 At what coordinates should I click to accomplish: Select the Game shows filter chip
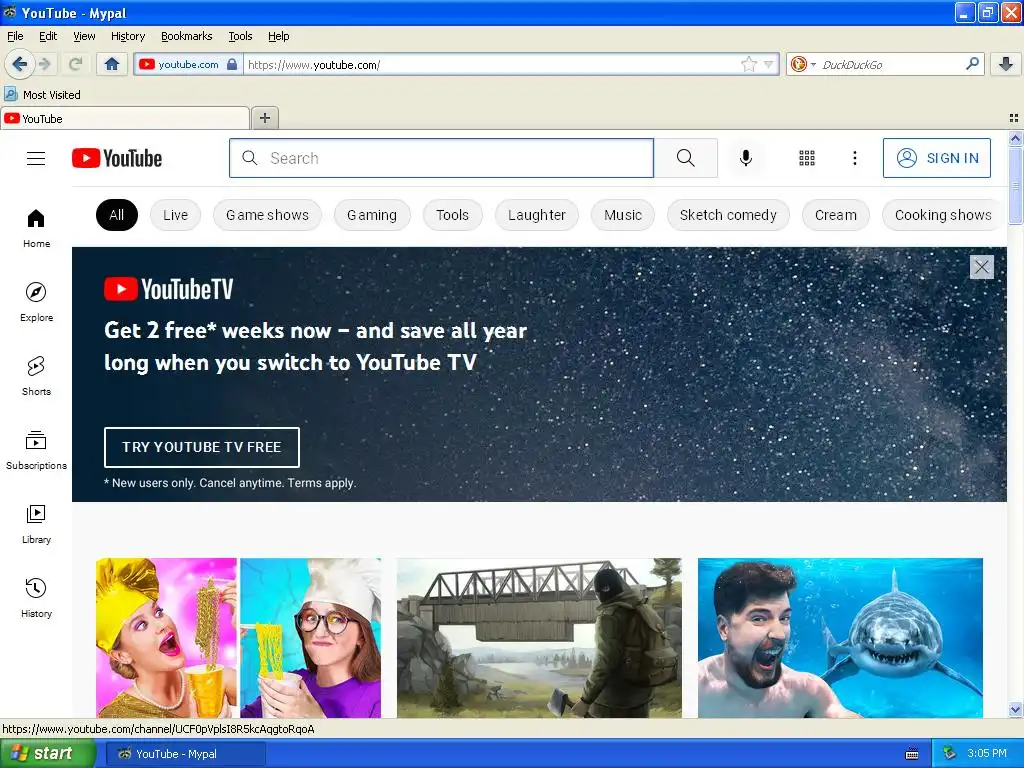coord(267,215)
